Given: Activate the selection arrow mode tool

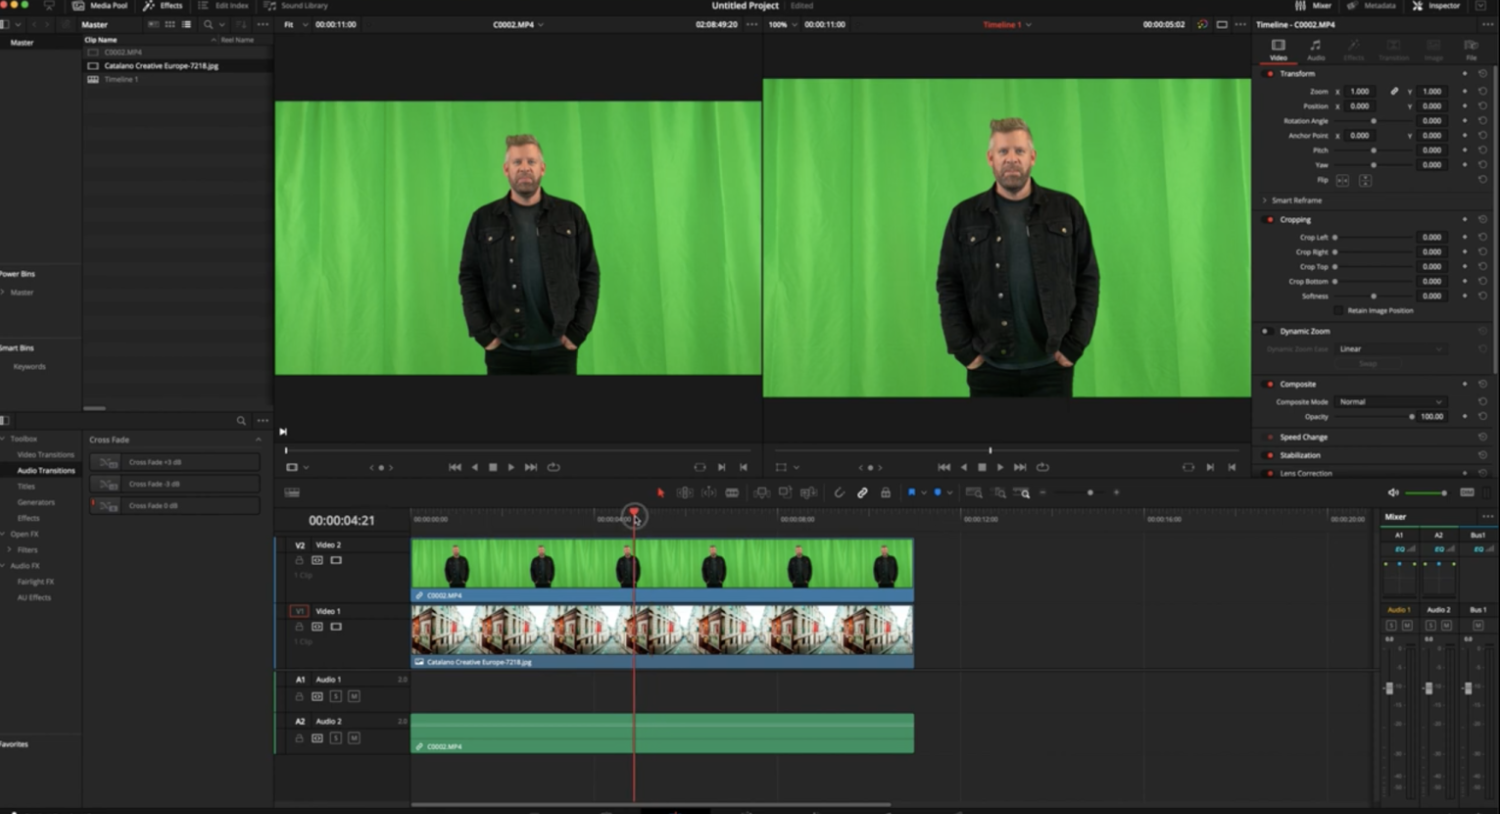Looking at the screenshot, I should pos(662,492).
